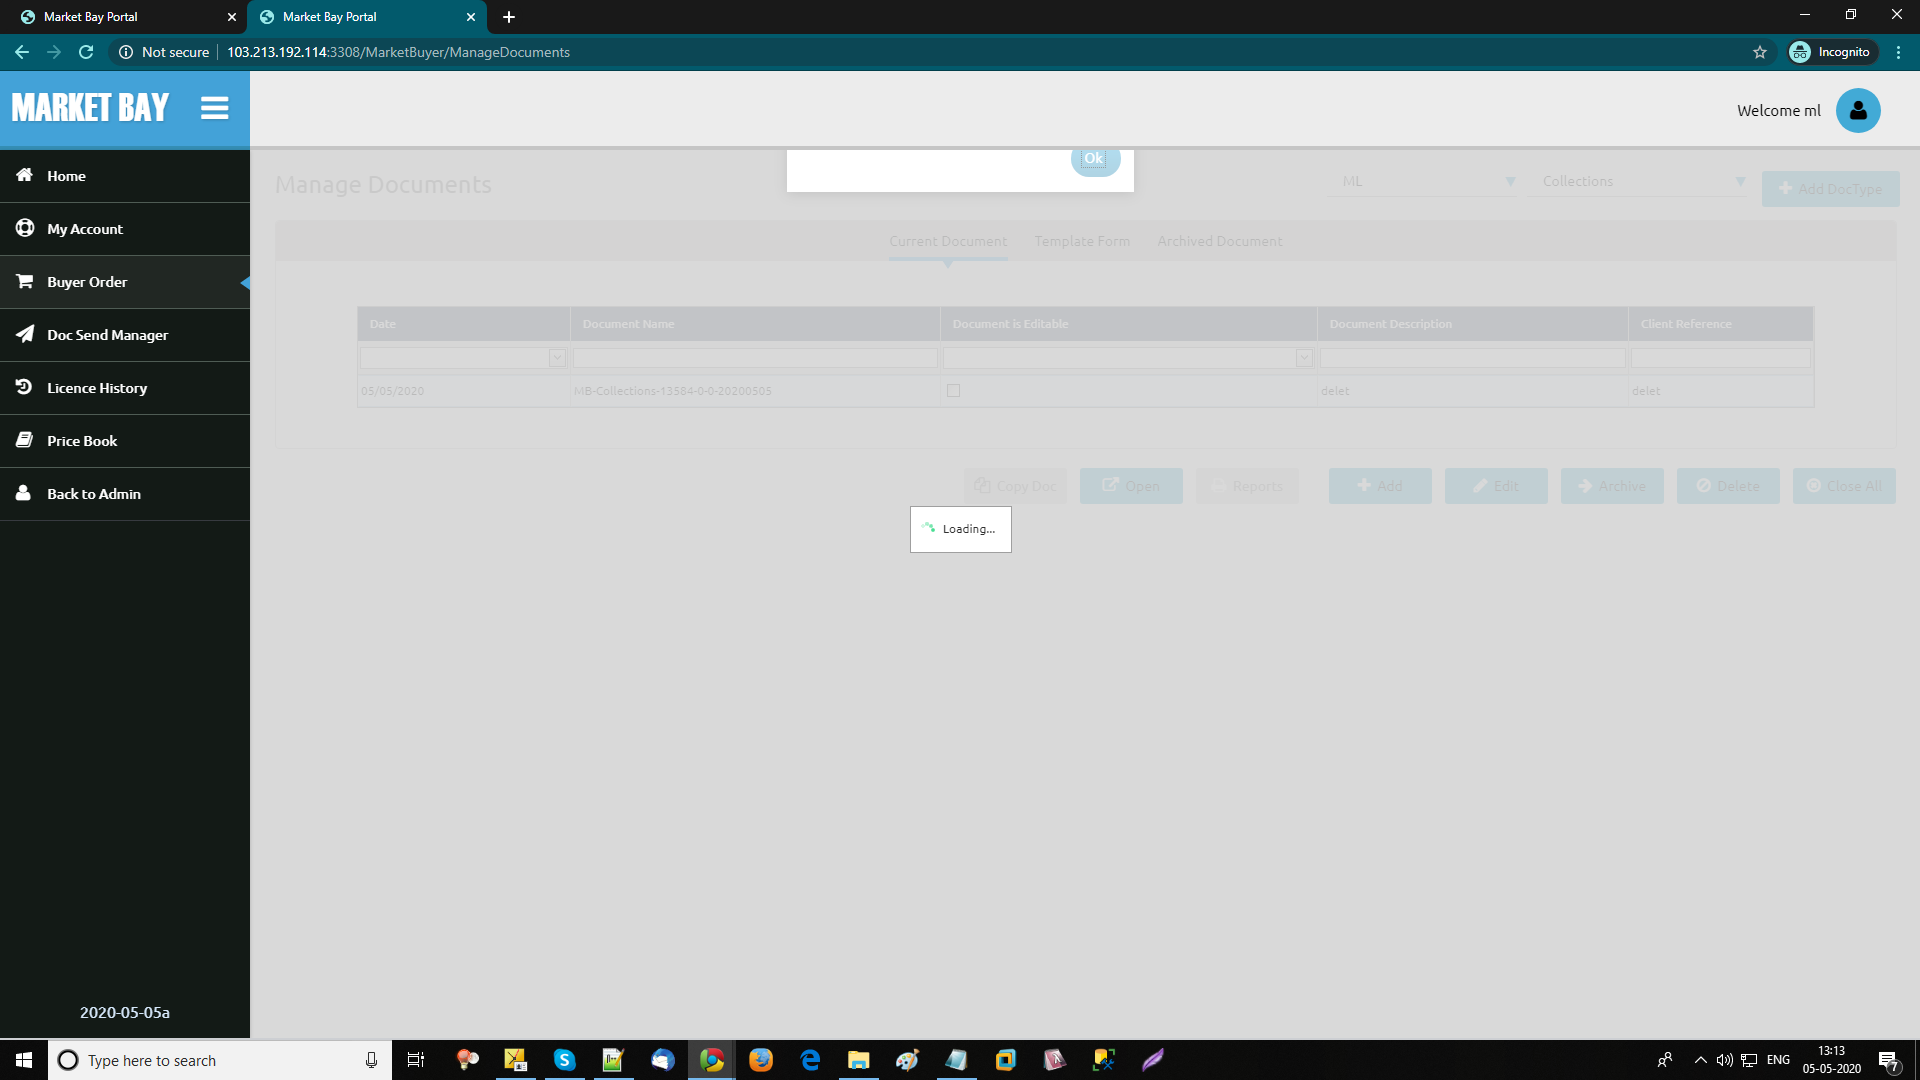Screen dimensions: 1920x1080
Task: Bookmark page with star icon
Action: tap(1760, 52)
